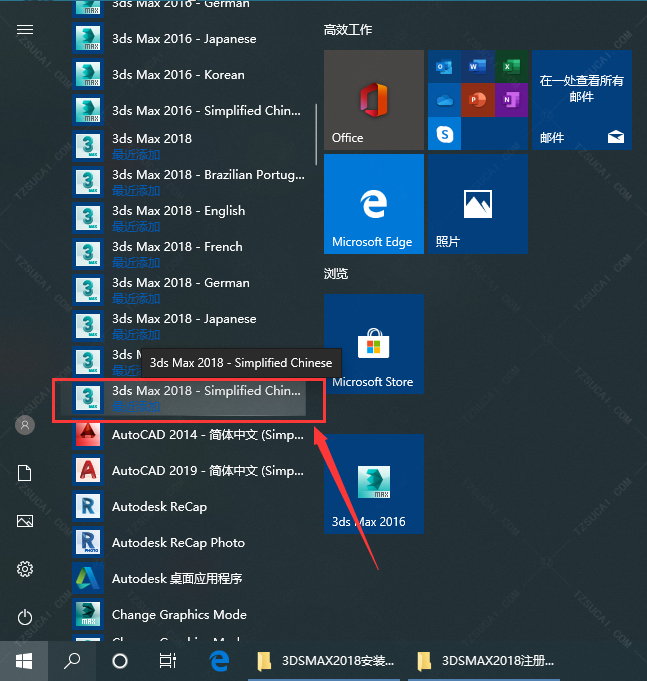Open the Office tile
647x681 pixels.
[x=374, y=100]
